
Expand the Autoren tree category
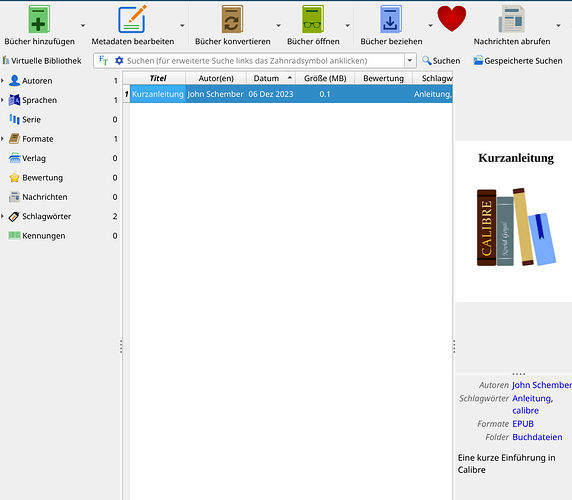3,81
